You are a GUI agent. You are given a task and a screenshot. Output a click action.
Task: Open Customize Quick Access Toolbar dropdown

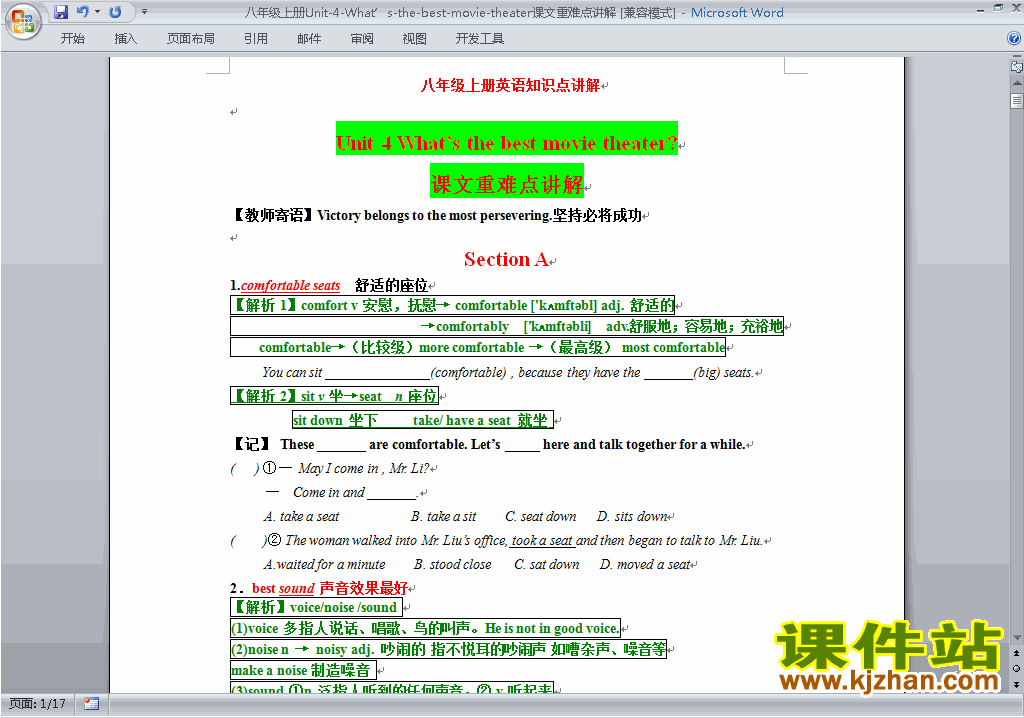pos(144,12)
